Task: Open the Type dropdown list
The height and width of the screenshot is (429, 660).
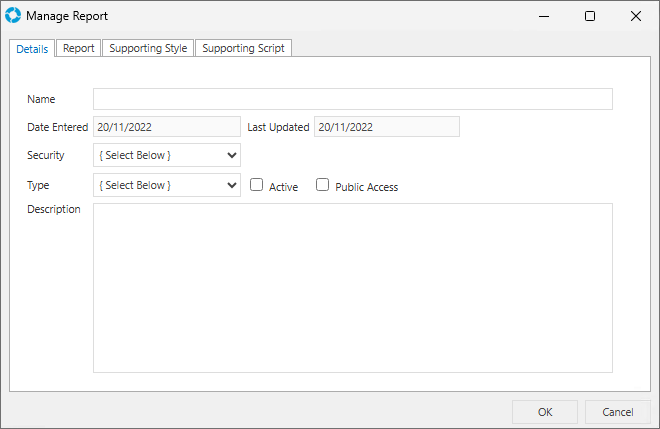Action: pos(167,185)
